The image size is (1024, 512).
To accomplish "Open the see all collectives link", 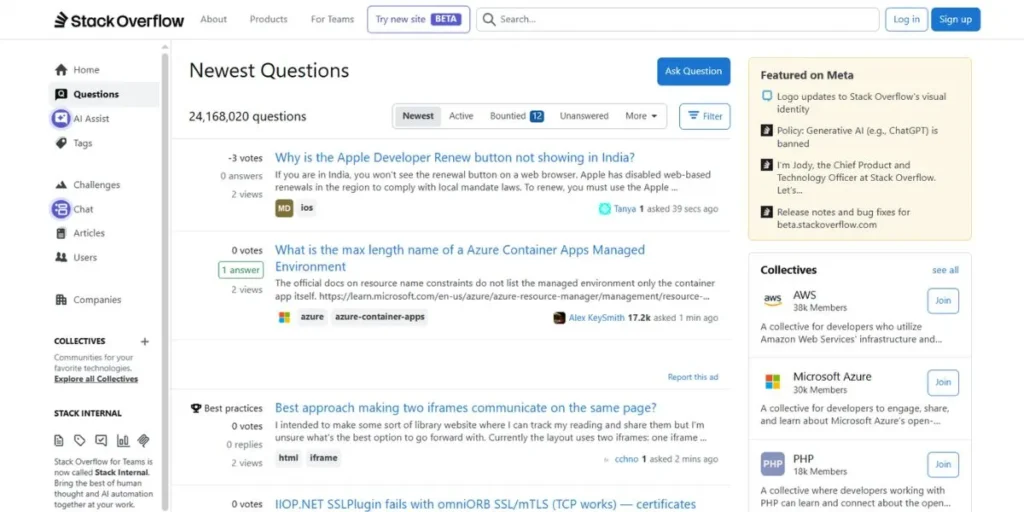I will pos(946,270).
